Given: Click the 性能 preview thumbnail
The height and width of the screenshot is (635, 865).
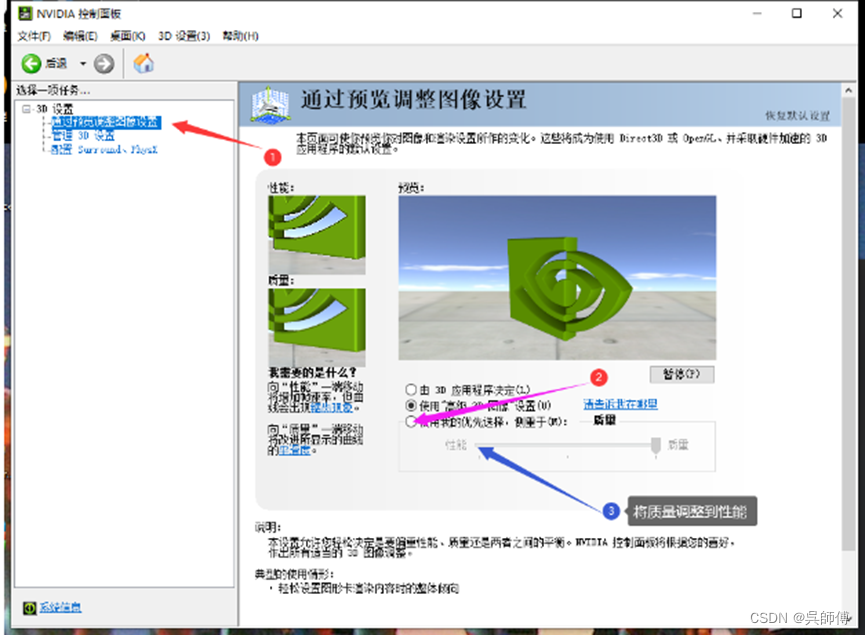Looking at the screenshot, I should tap(317, 234).
